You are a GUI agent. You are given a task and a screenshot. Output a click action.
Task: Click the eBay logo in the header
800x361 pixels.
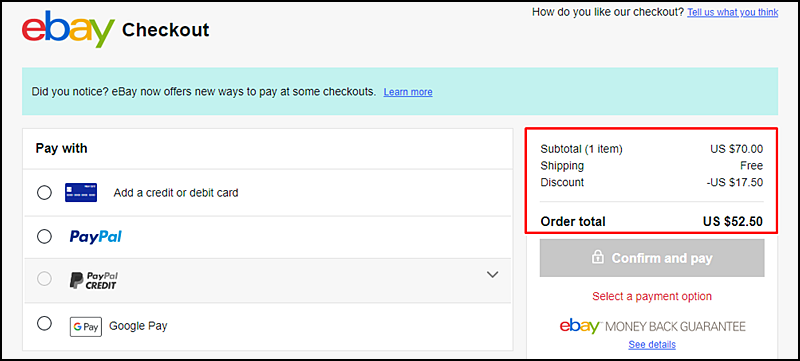[68, 30]
